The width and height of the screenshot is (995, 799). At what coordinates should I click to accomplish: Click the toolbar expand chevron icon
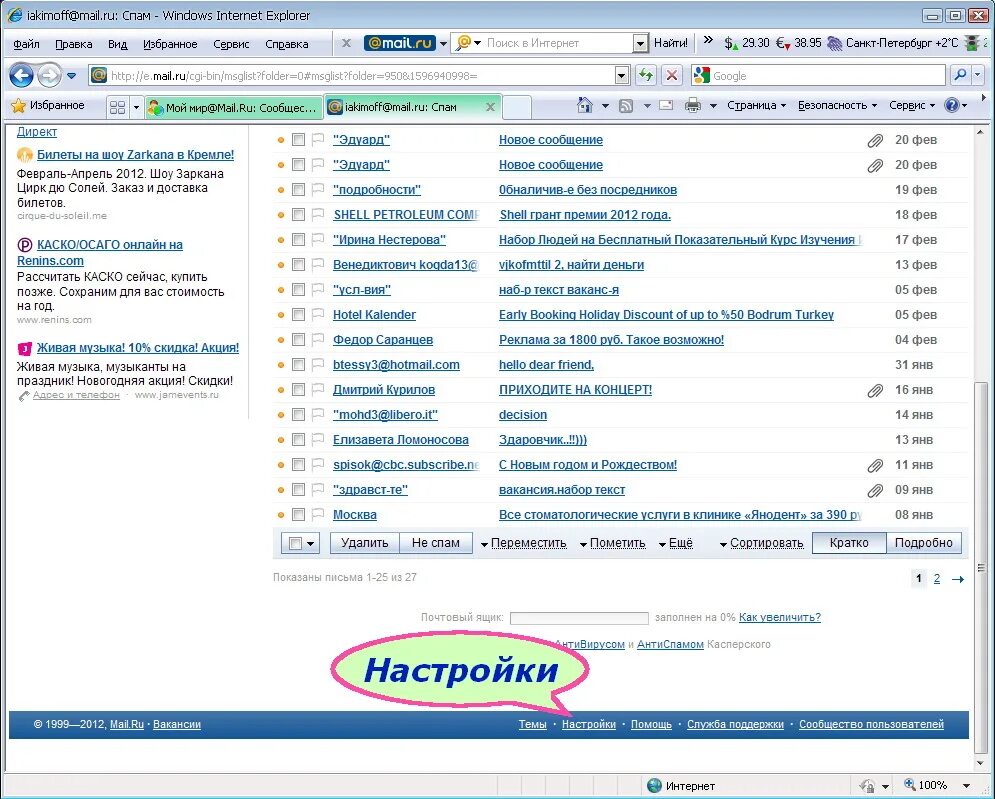708,41
